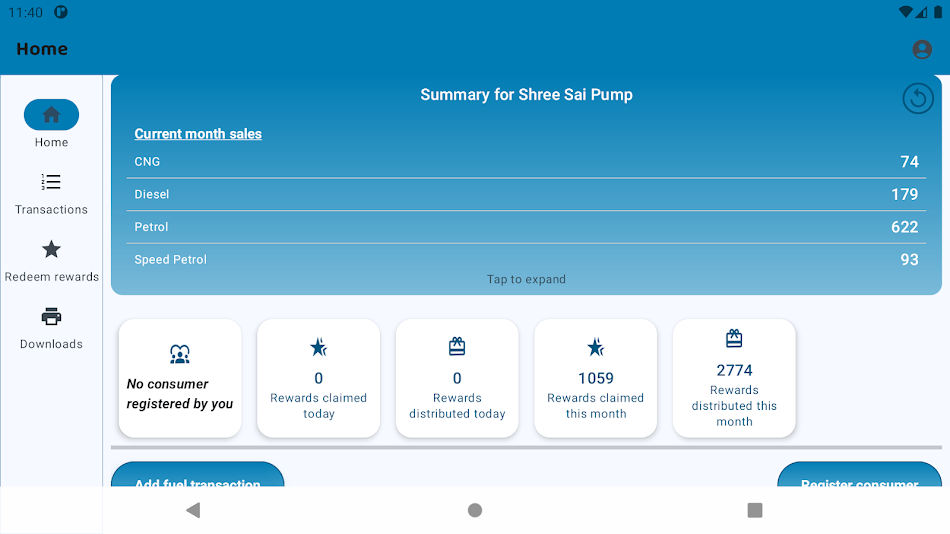Select the CNG sales row
This screenshot has width=950, height=534.
526,162
